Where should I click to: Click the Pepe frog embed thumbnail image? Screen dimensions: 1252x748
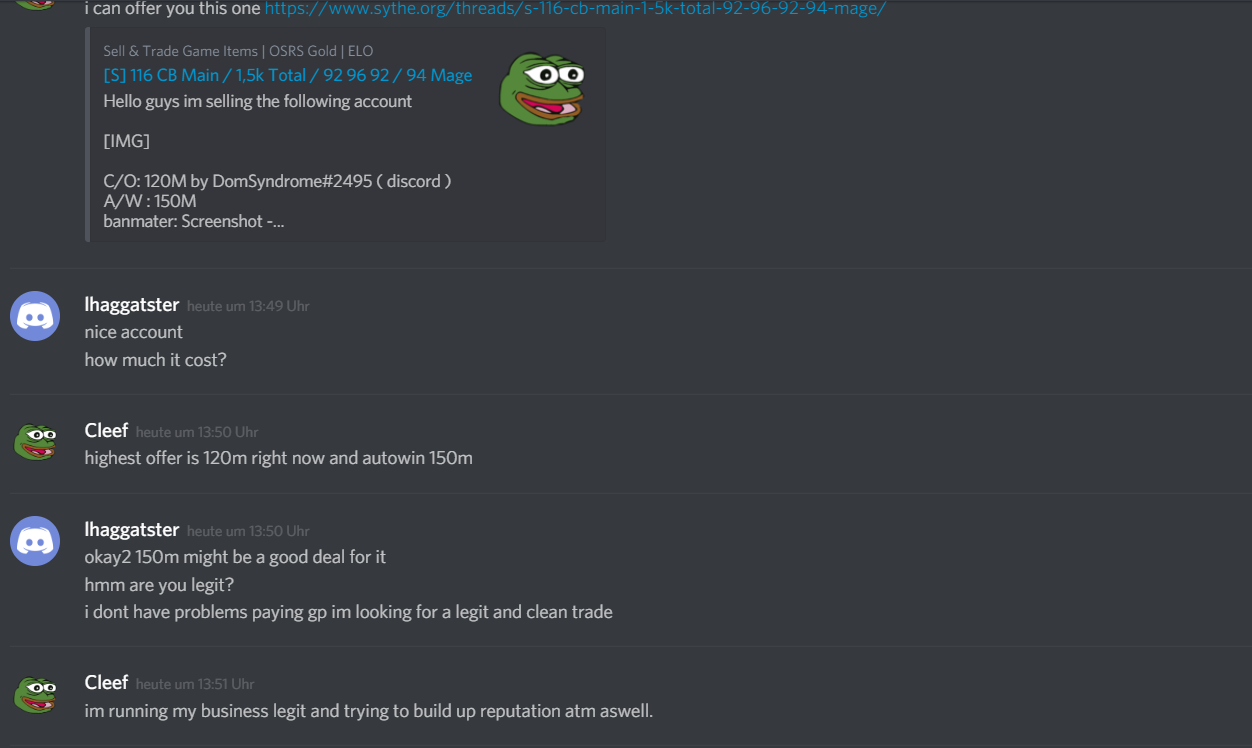[x=542, y=89]
